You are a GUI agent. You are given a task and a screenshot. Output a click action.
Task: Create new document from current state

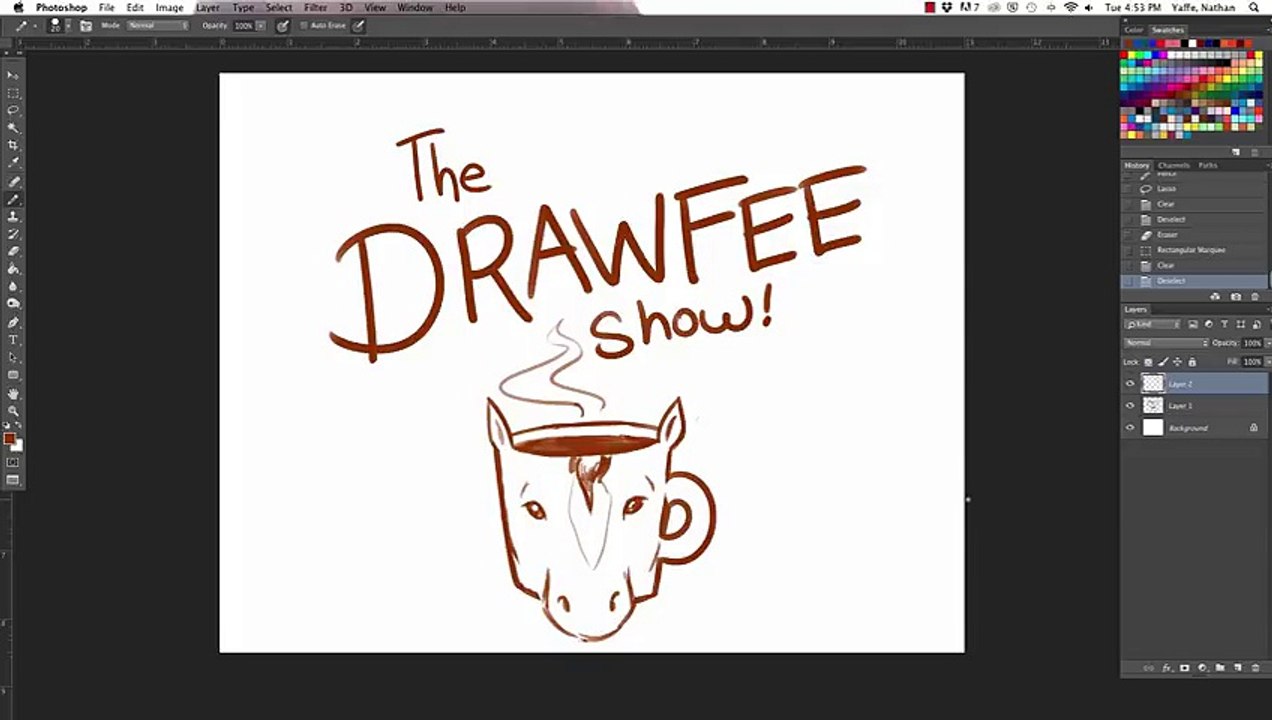point(1215,297)
